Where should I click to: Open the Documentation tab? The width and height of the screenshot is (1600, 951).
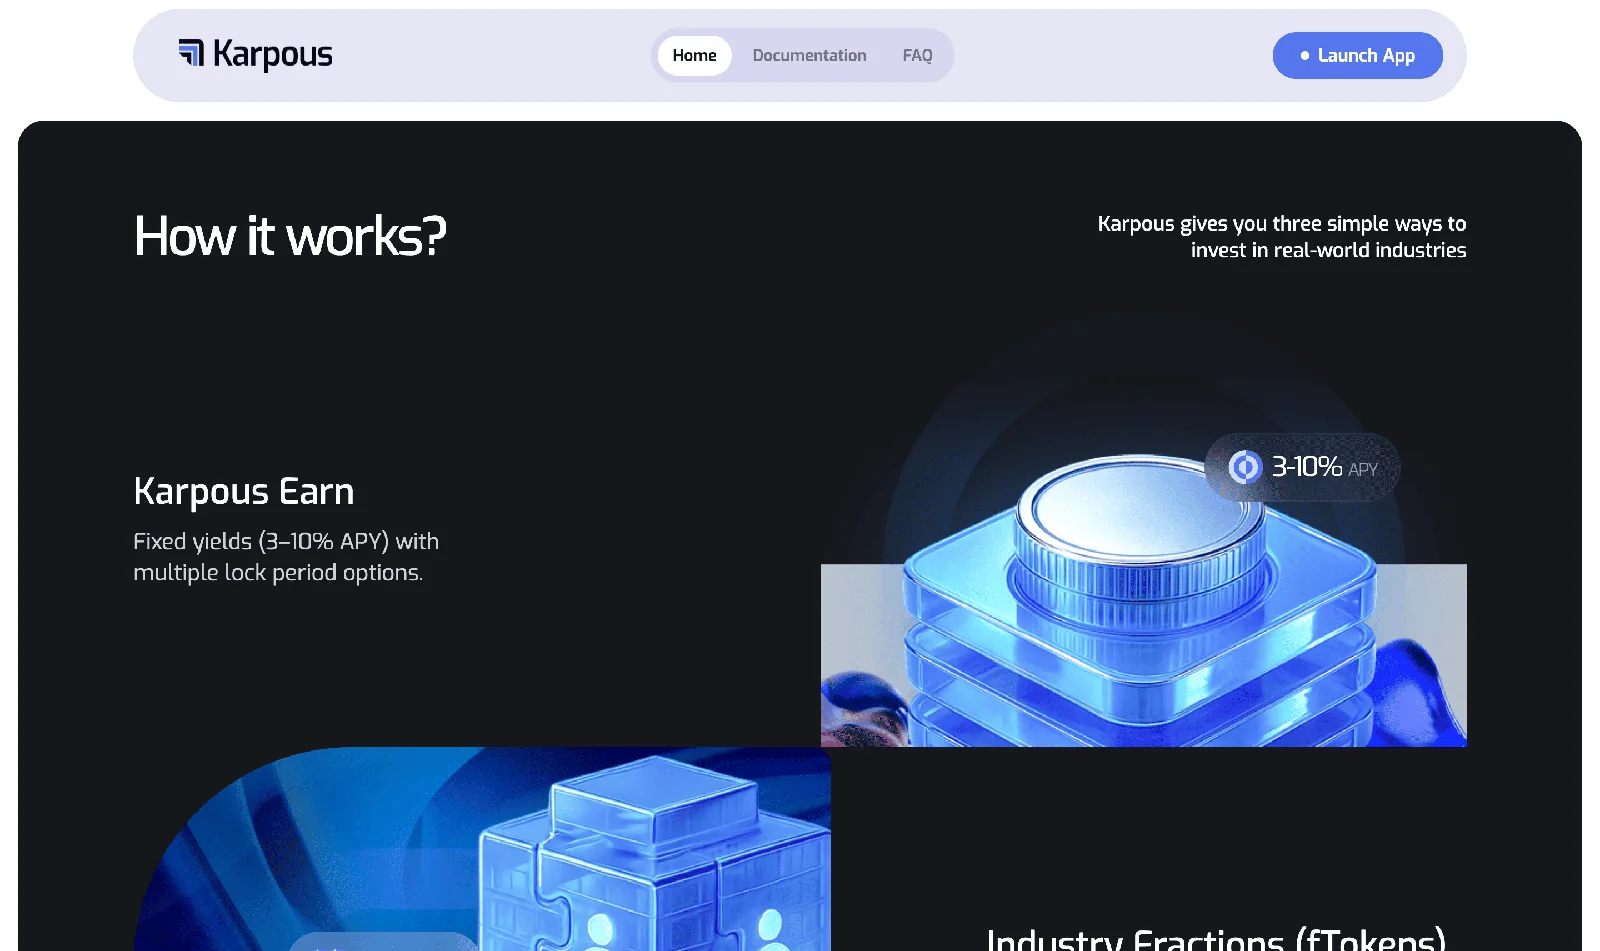click(809, 55)
